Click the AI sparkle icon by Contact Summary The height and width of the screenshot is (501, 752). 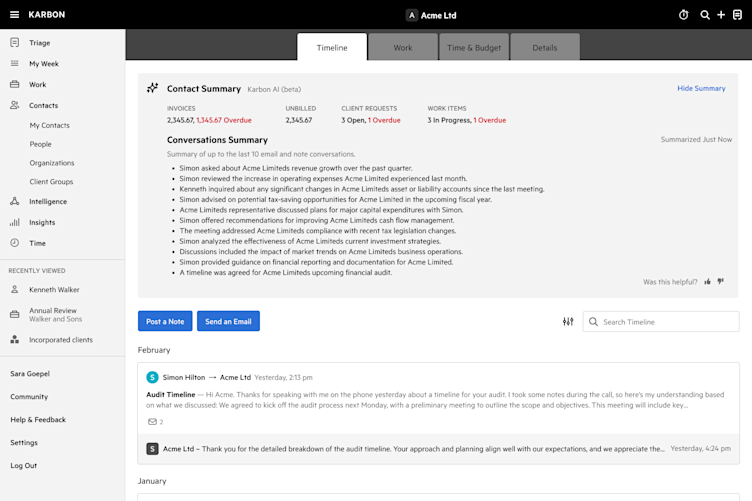click(153, 88)
